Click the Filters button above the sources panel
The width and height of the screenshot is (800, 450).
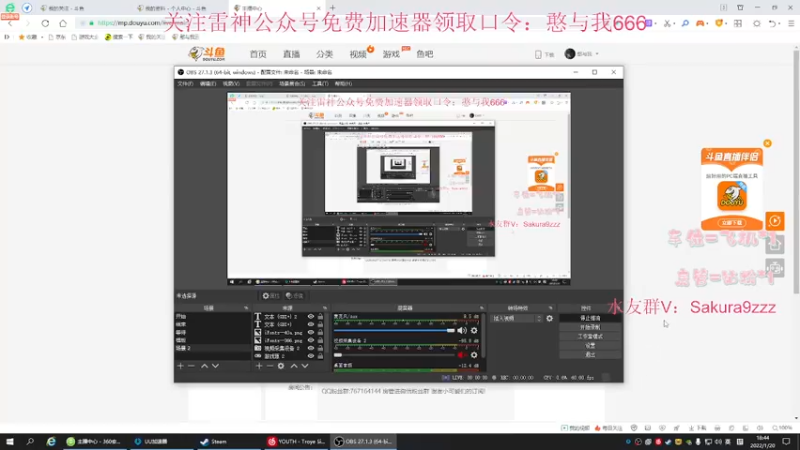coord(294,296)
